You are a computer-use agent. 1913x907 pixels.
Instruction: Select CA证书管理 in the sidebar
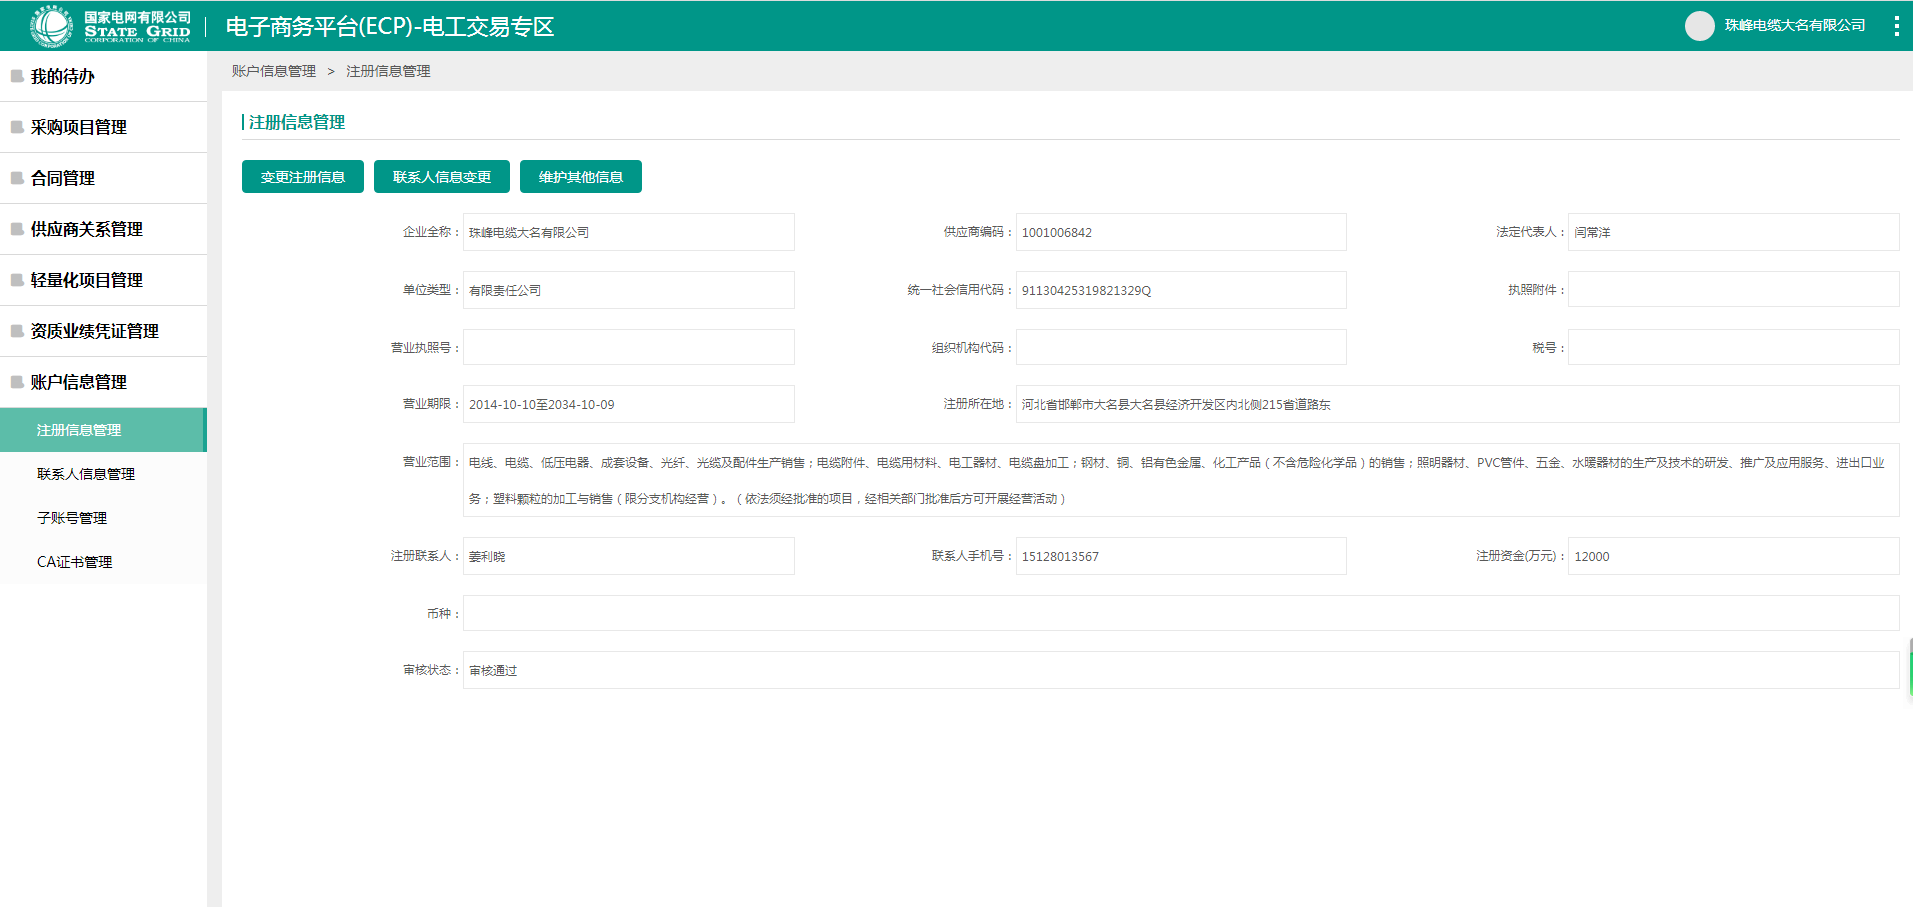pyautogui.click(x=75, y=562)
